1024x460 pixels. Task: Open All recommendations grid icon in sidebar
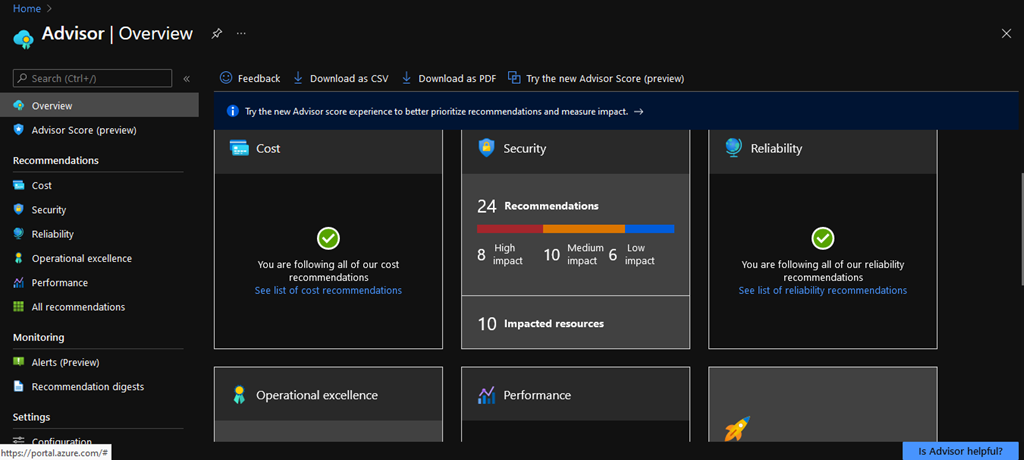19,307
